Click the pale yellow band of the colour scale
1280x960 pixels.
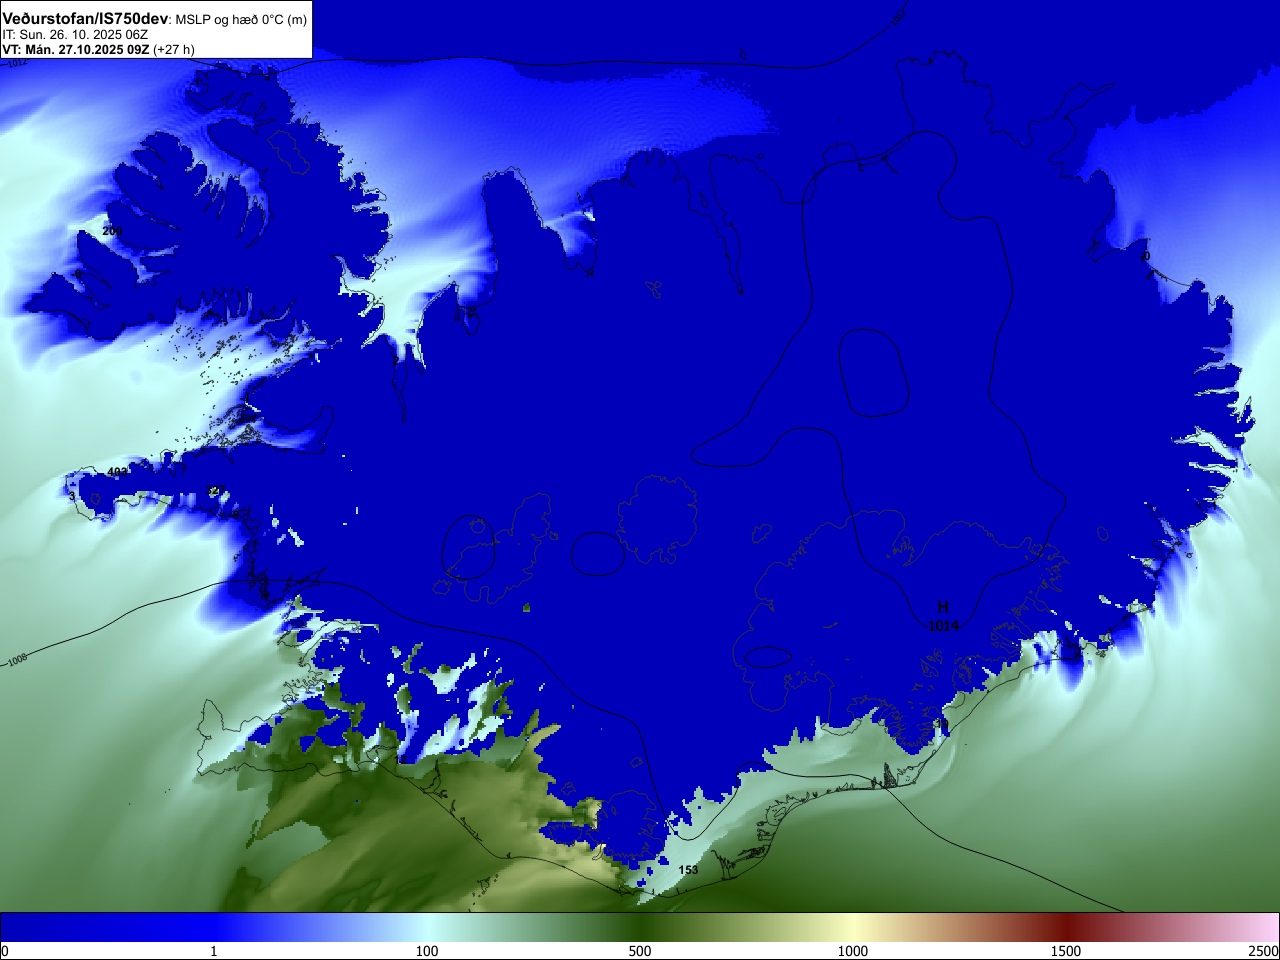[853, 927]
